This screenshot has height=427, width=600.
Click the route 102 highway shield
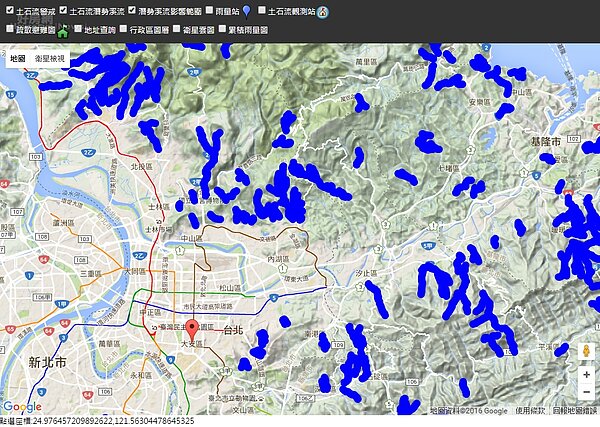point(573,138)
